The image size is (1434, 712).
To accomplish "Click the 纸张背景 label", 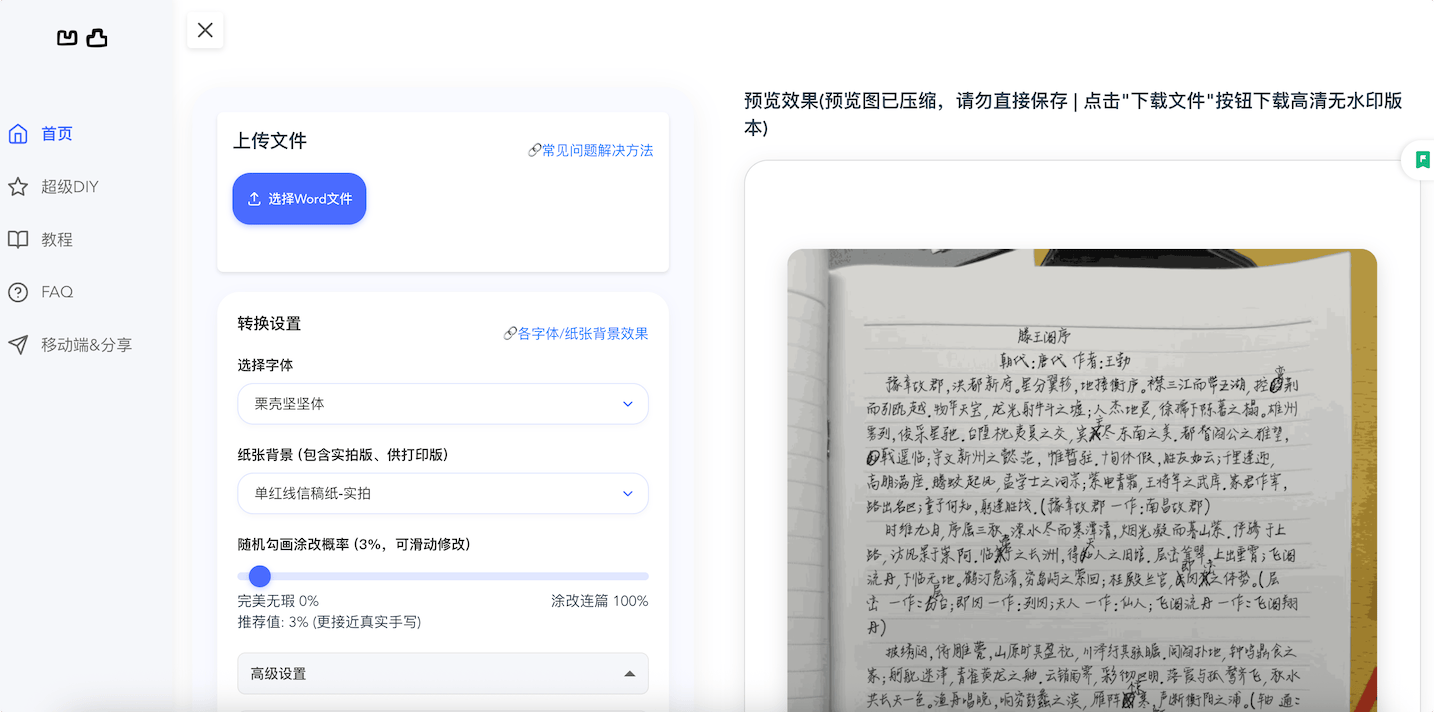I will tap(343, 455).
